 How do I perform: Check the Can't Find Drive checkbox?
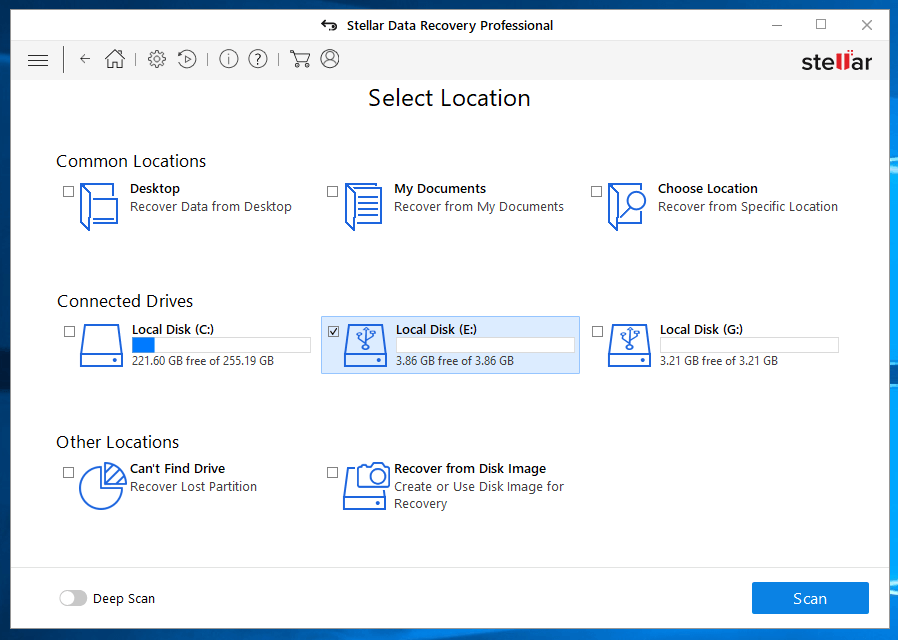point(68,472)
